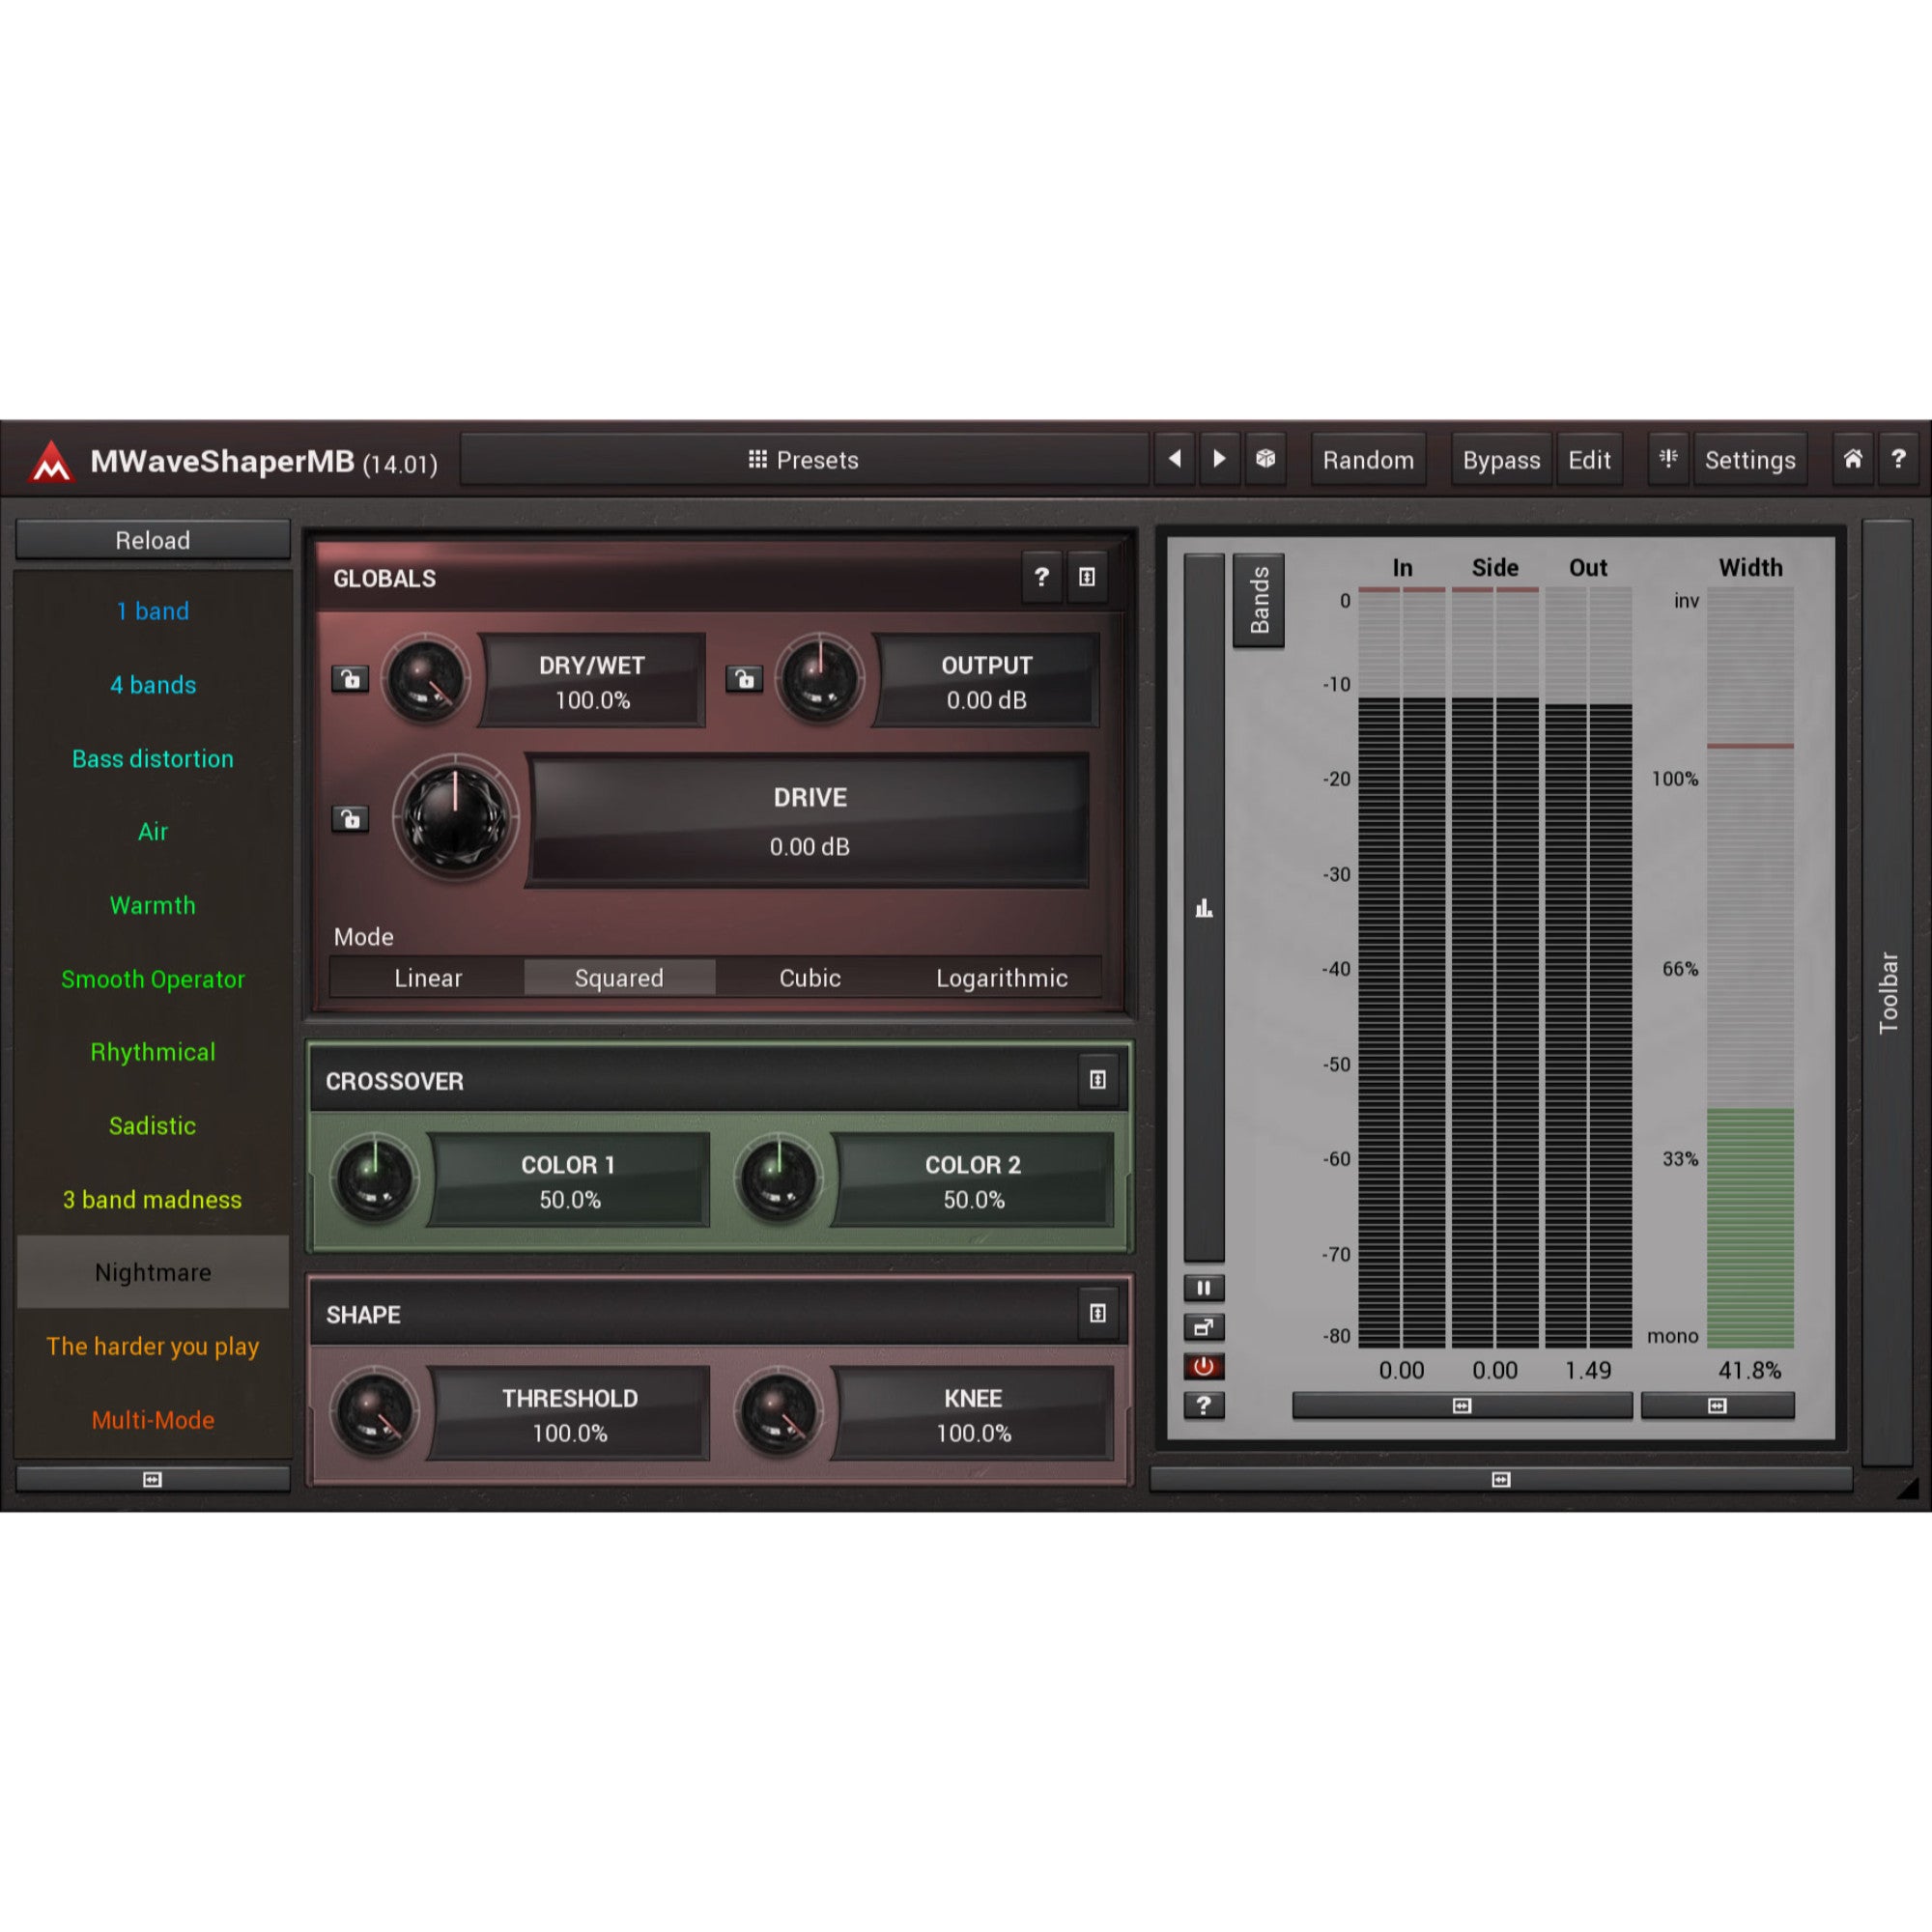This screenshot has height=1932, width=1932.
Task: Go to next preset arrow
Action: (x=1219, y=459)
